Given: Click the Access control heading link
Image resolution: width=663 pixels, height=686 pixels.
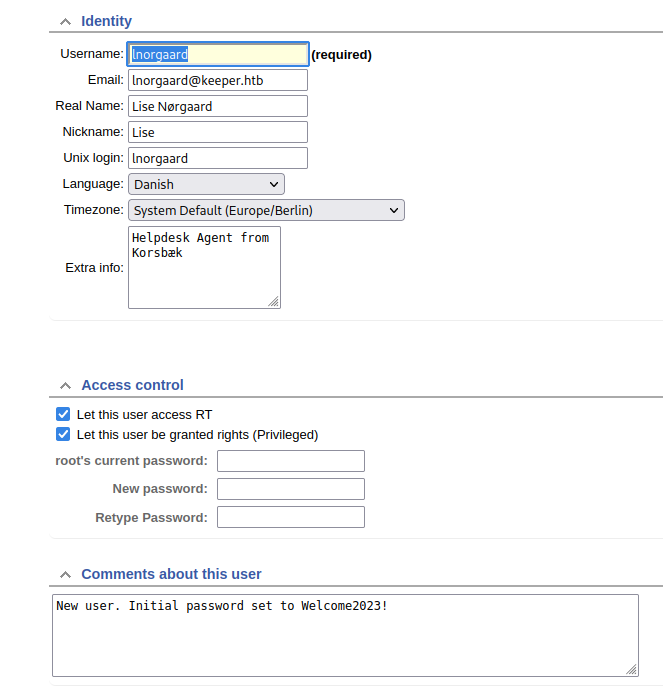Looking at the screenshot, I should point(132,385).
